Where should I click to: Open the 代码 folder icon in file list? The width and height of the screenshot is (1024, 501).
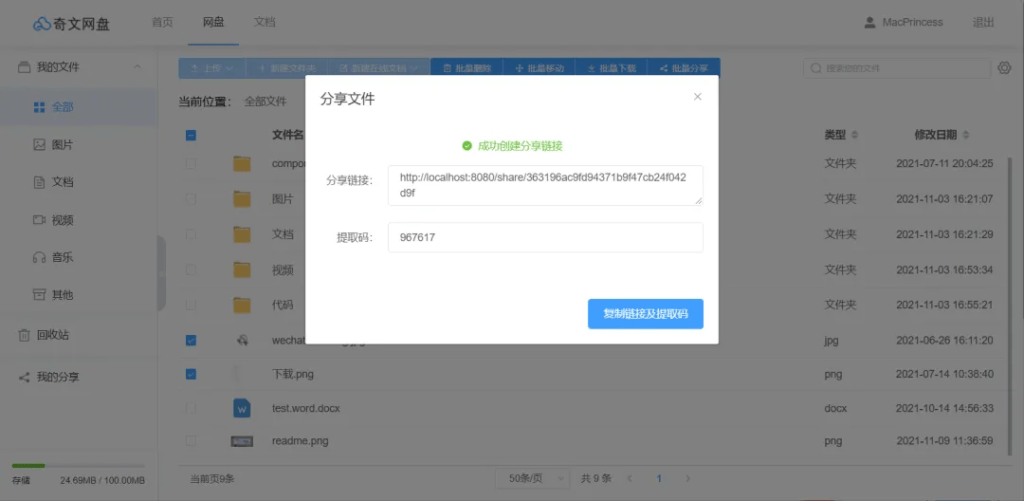(x=242, y=304)
